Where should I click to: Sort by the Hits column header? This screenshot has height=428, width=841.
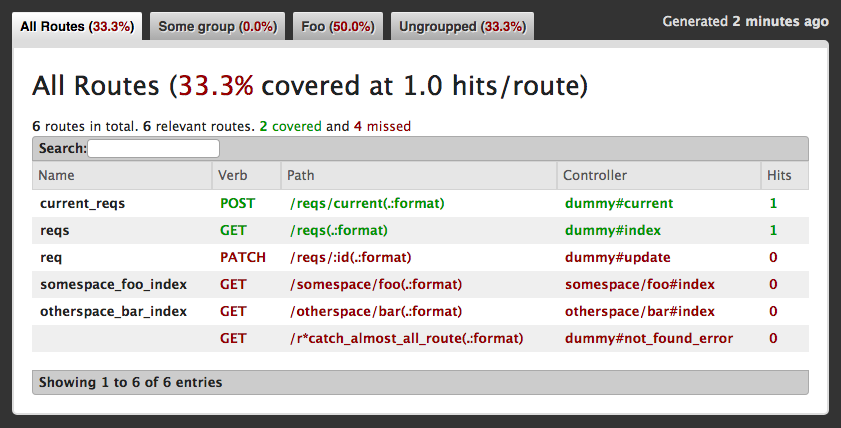tap(779, 175)
